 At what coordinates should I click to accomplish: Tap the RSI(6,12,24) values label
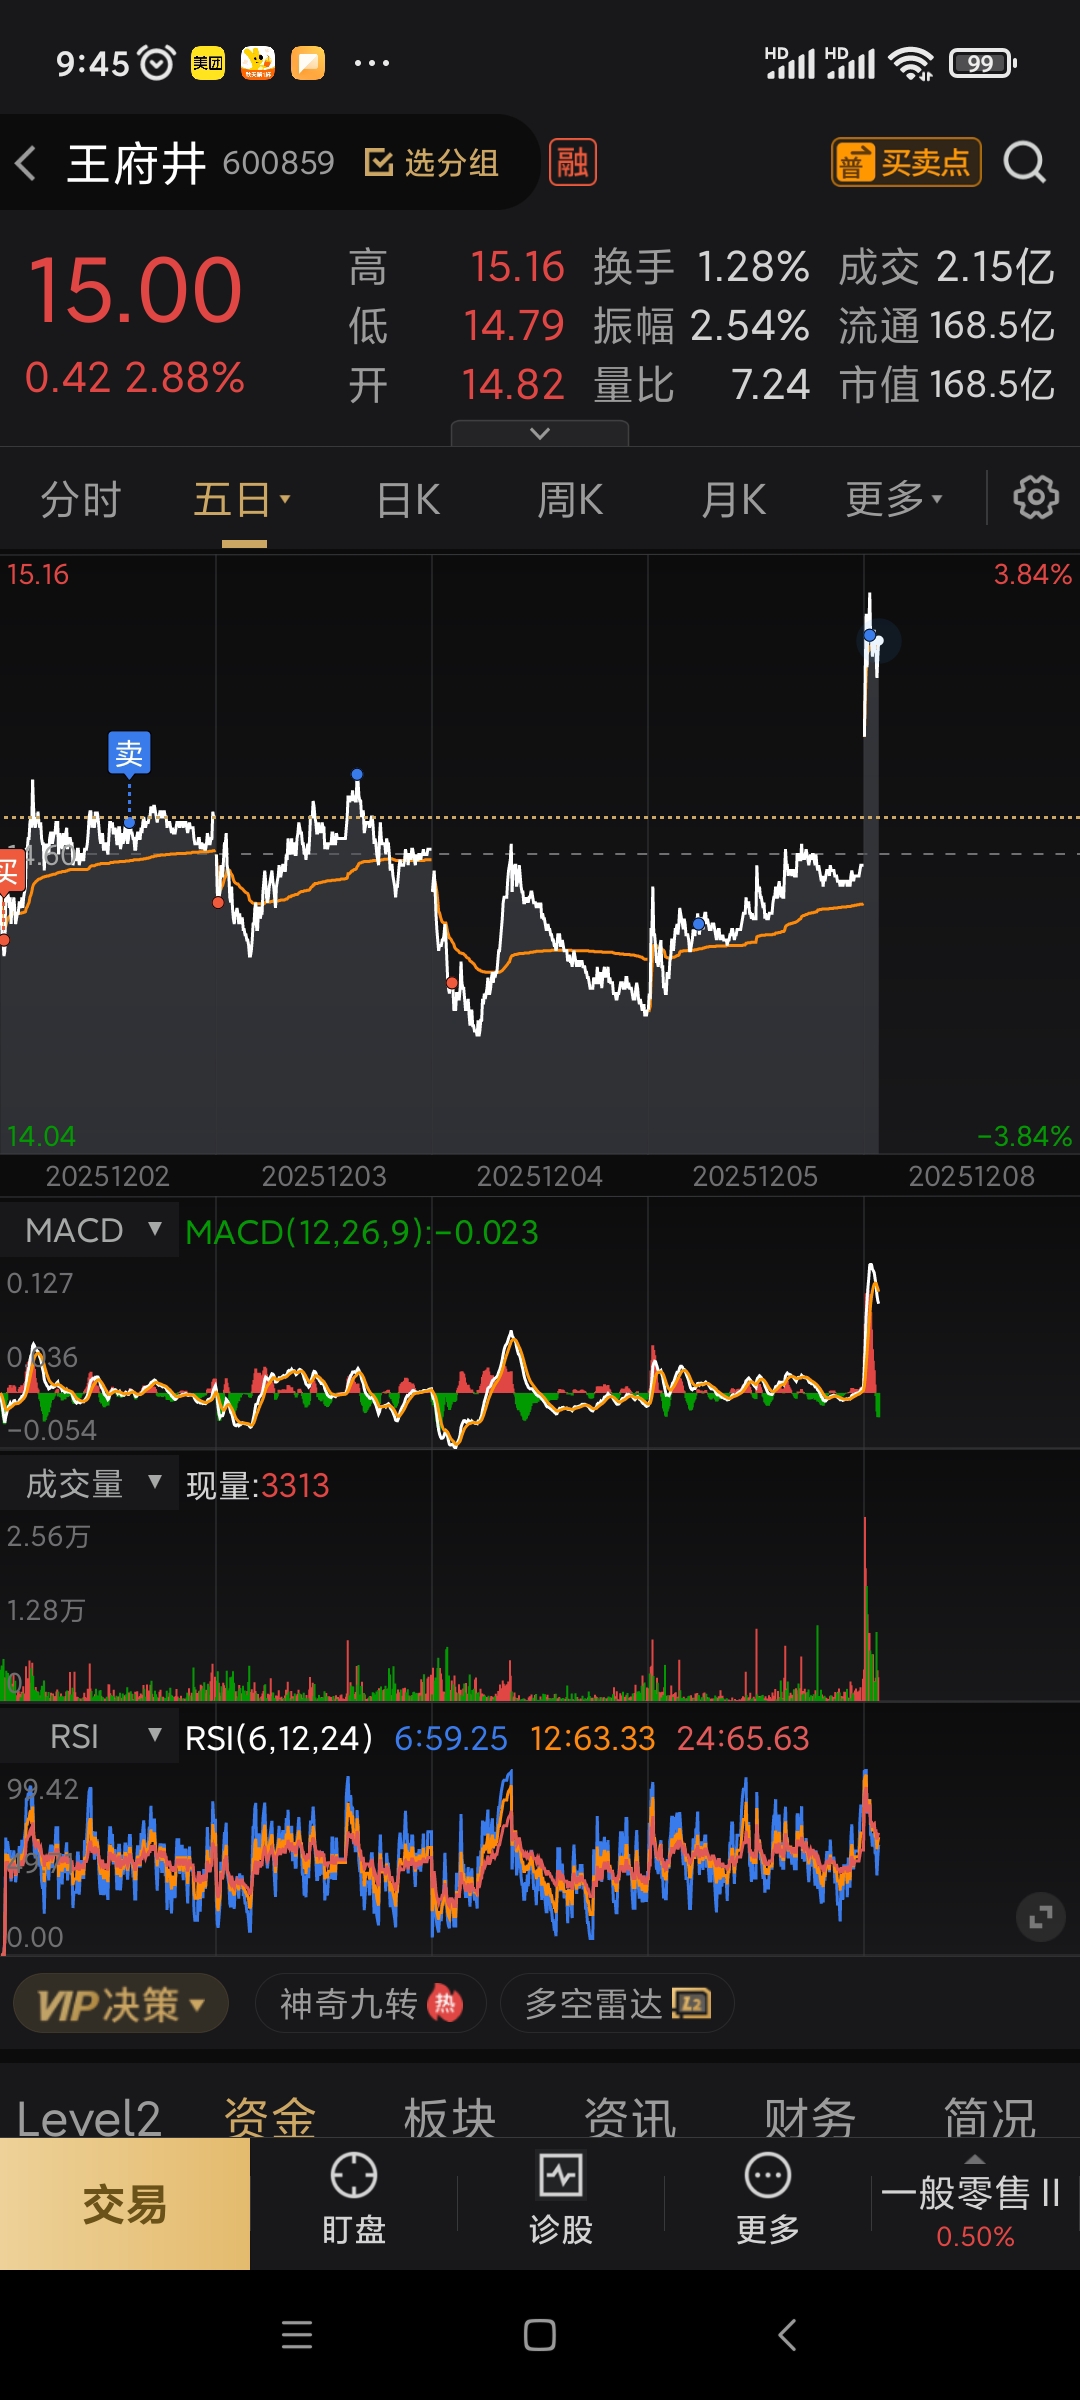497,1738
